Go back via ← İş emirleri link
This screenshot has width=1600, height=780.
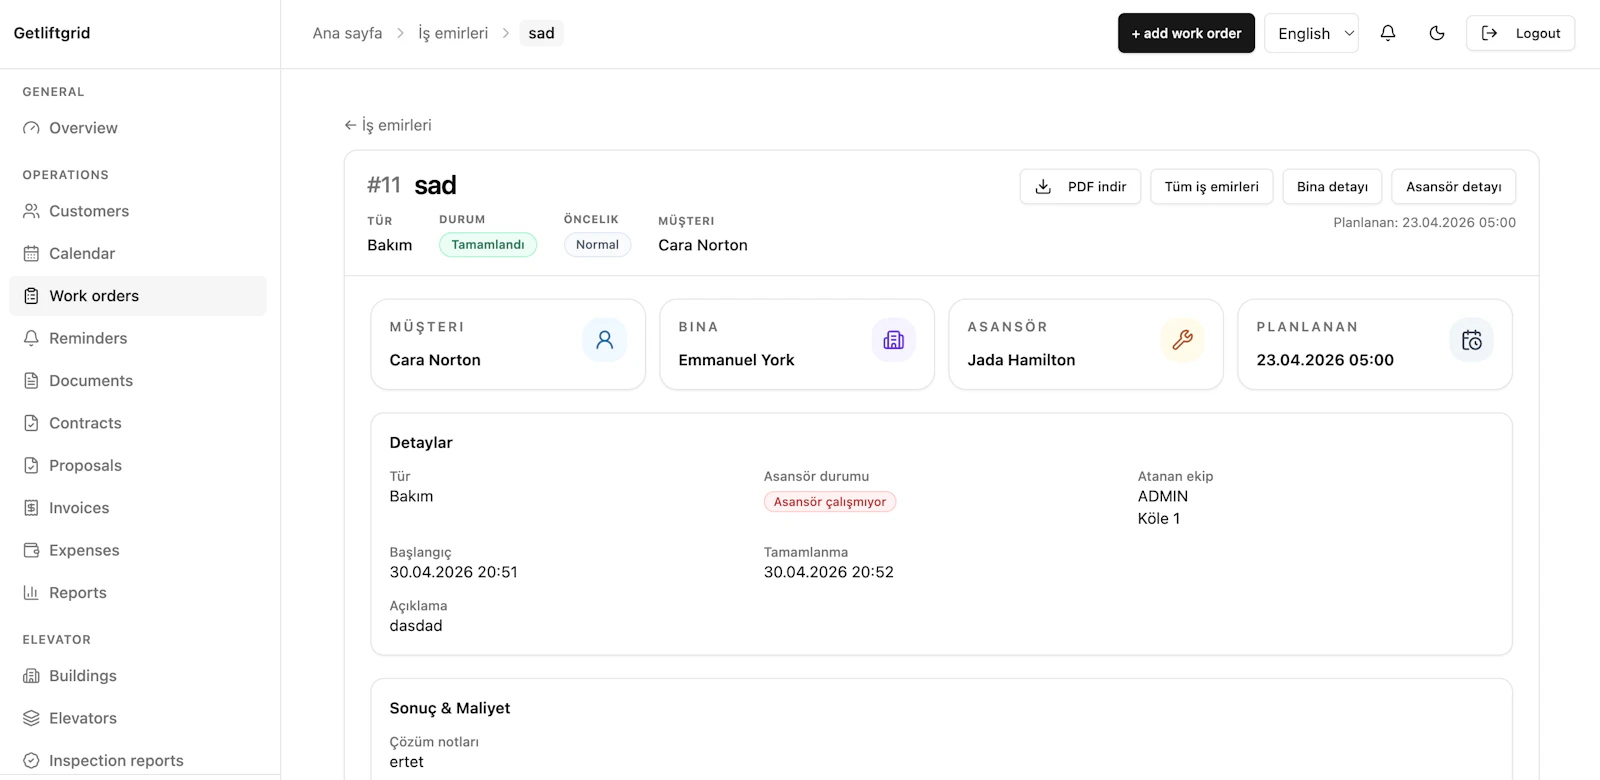[388, 125]
